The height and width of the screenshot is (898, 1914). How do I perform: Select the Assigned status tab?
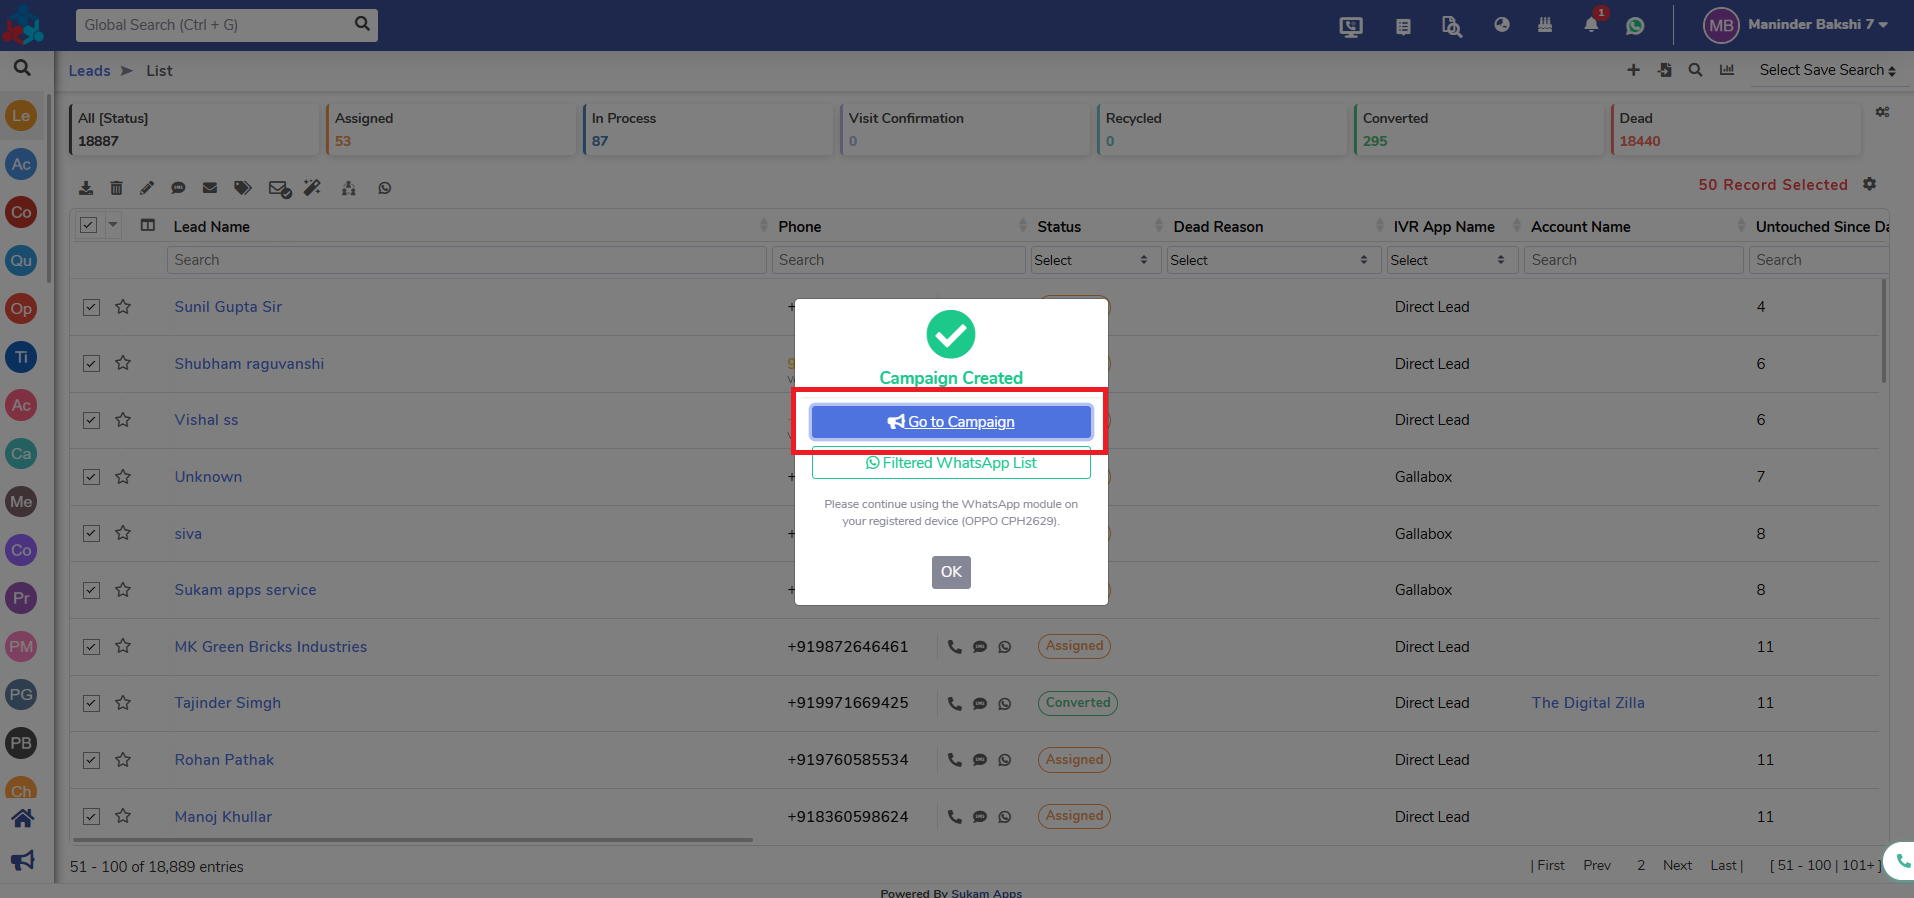coord(450,129)
